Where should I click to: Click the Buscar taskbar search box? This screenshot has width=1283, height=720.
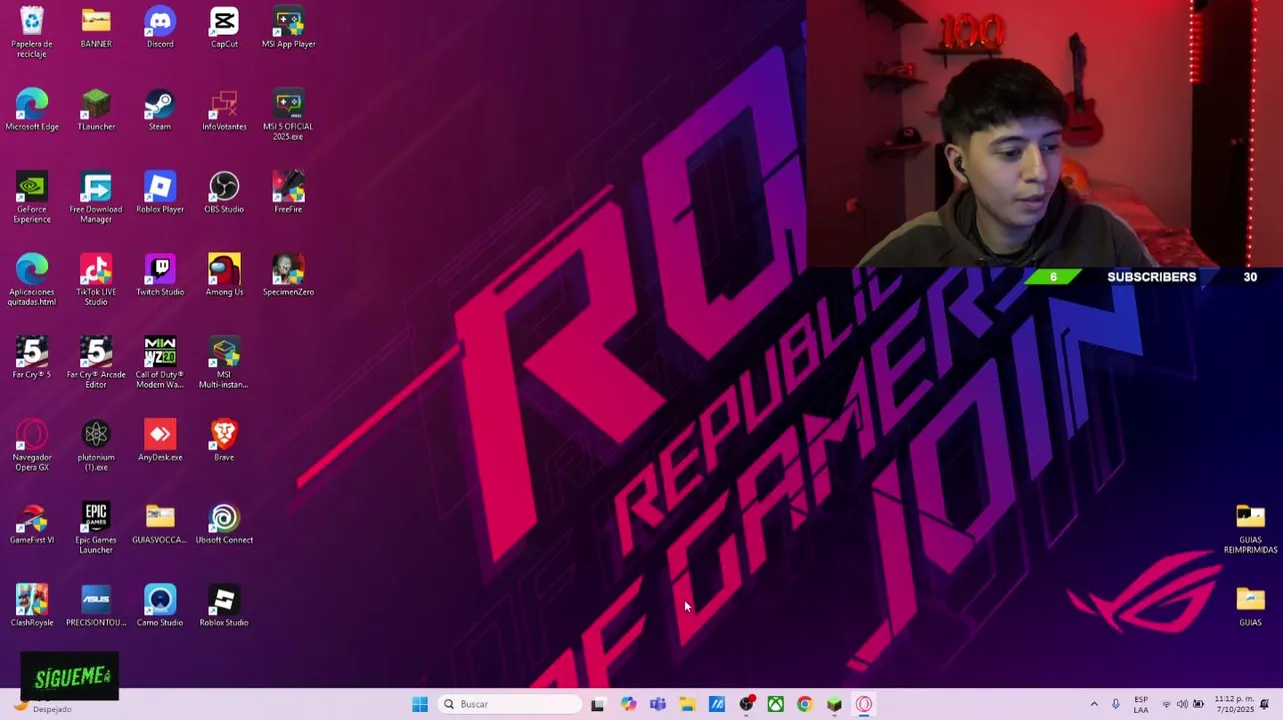(510, 704)
